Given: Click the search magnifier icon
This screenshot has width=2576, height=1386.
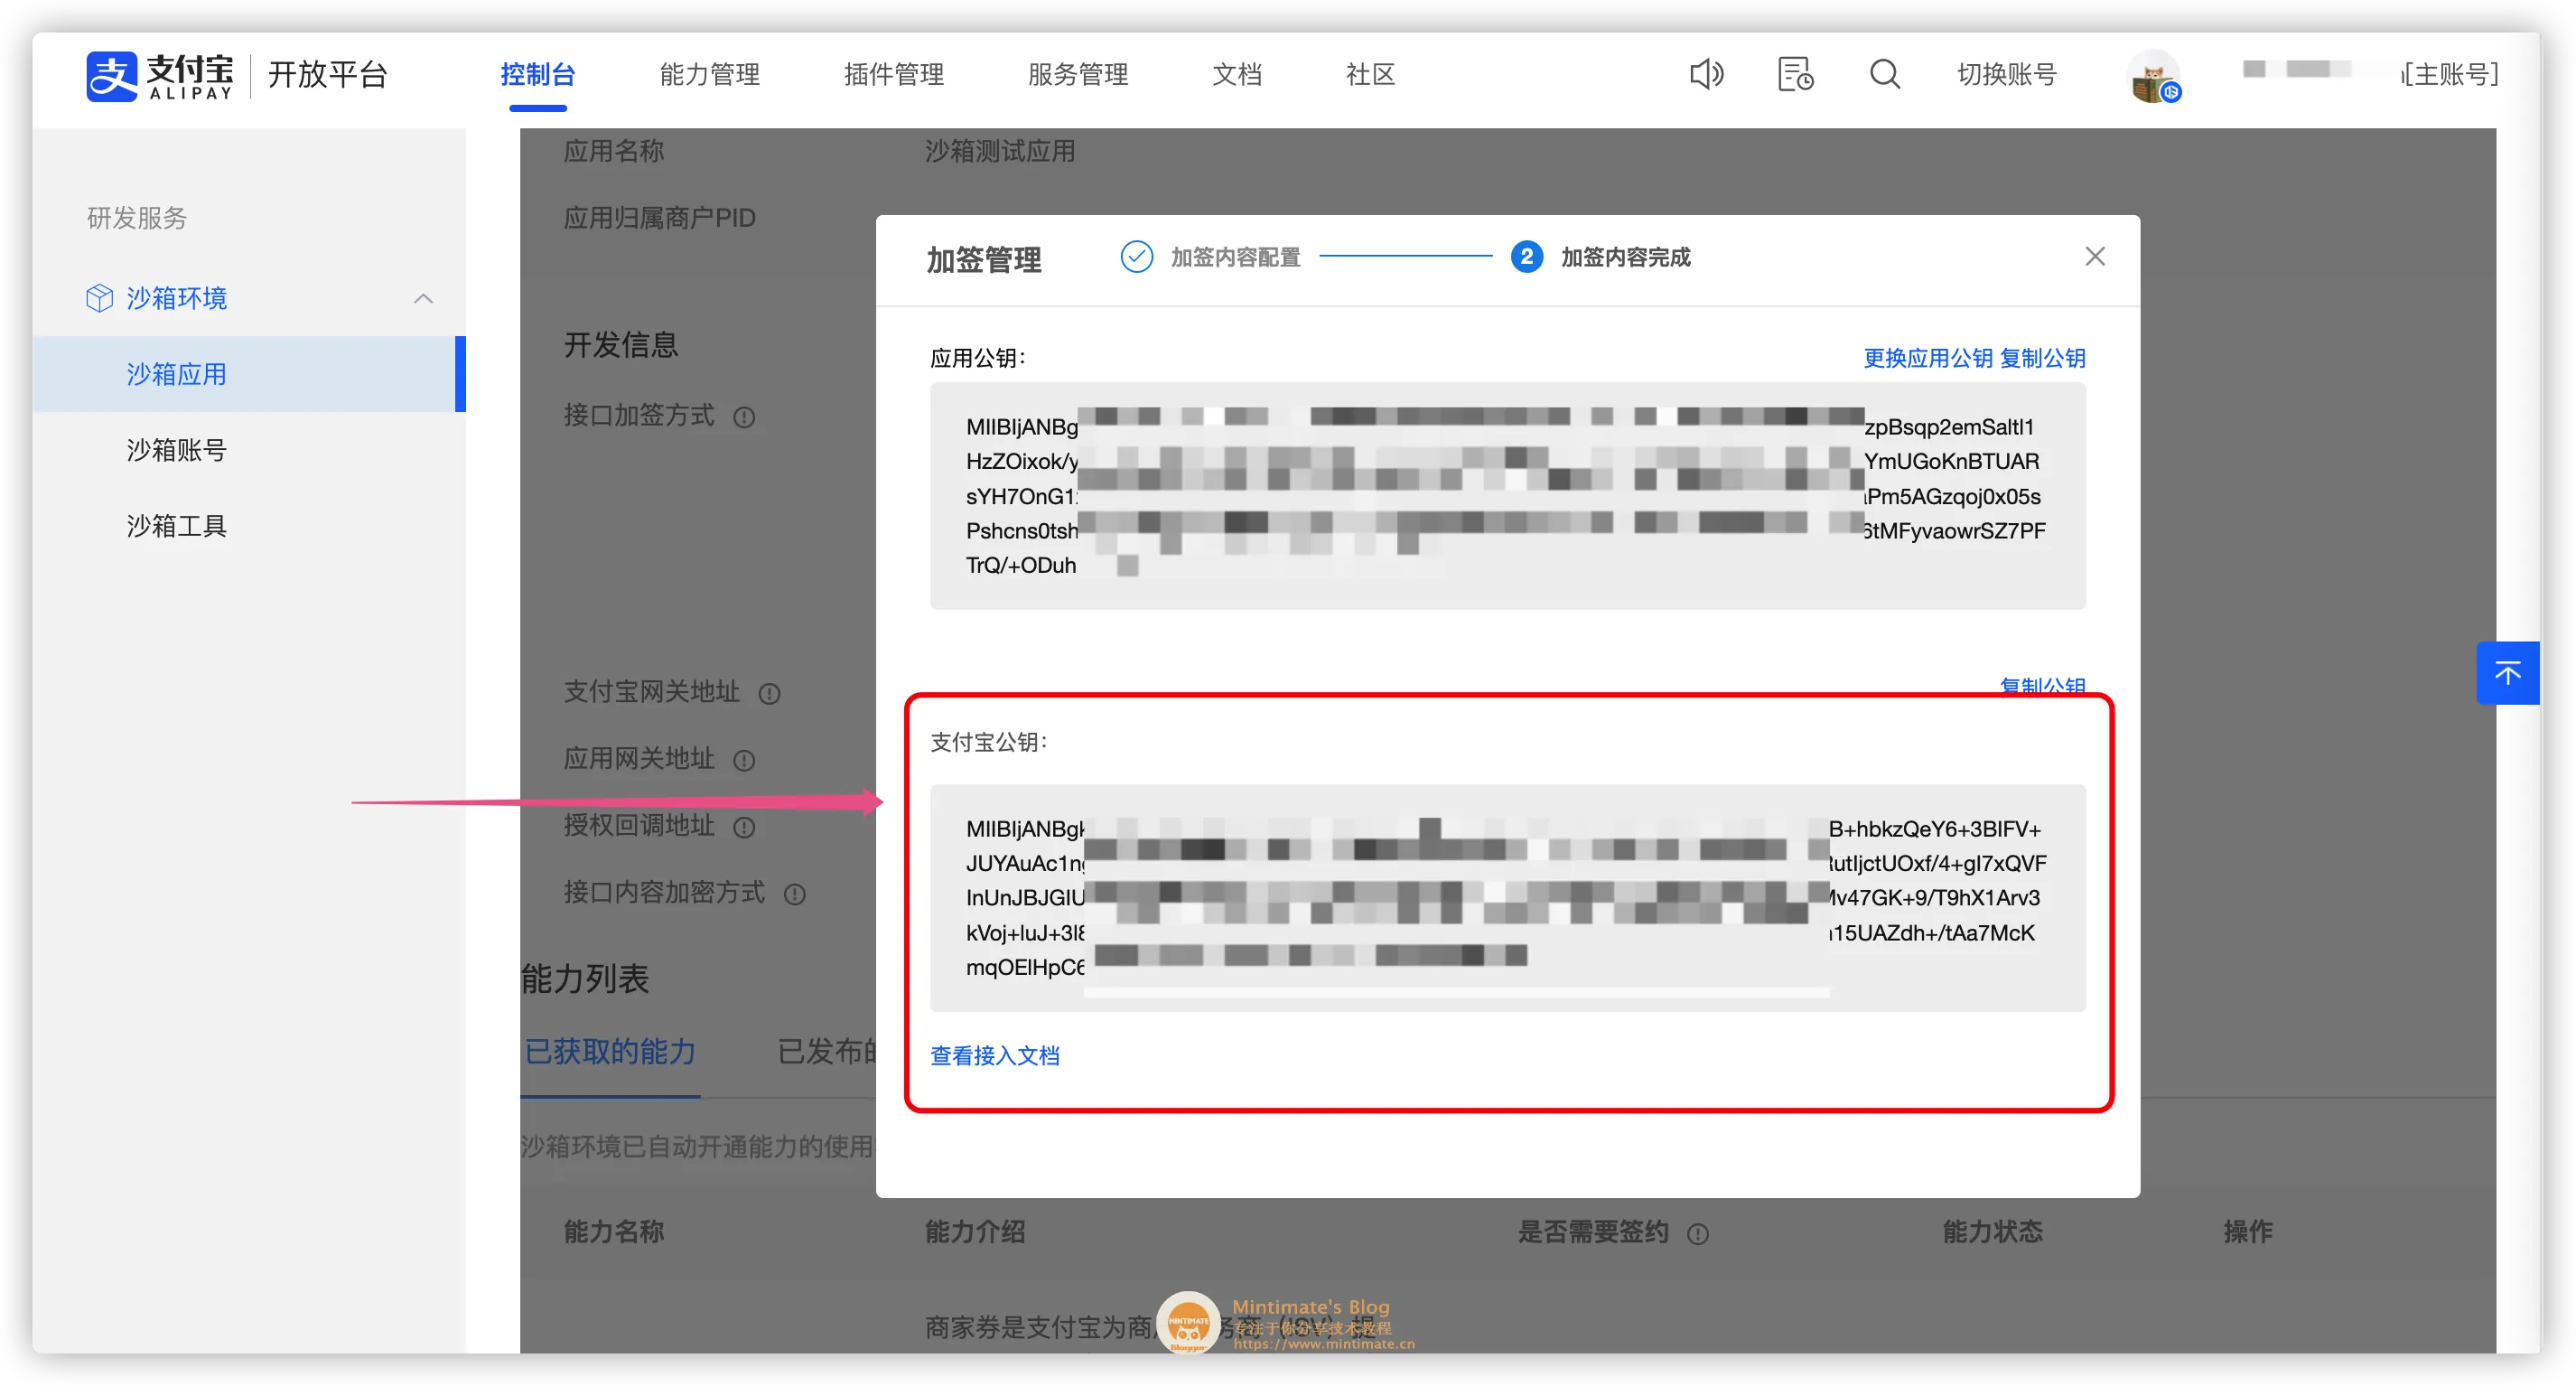Looking at the screenshot, I should click(1885, 74).
